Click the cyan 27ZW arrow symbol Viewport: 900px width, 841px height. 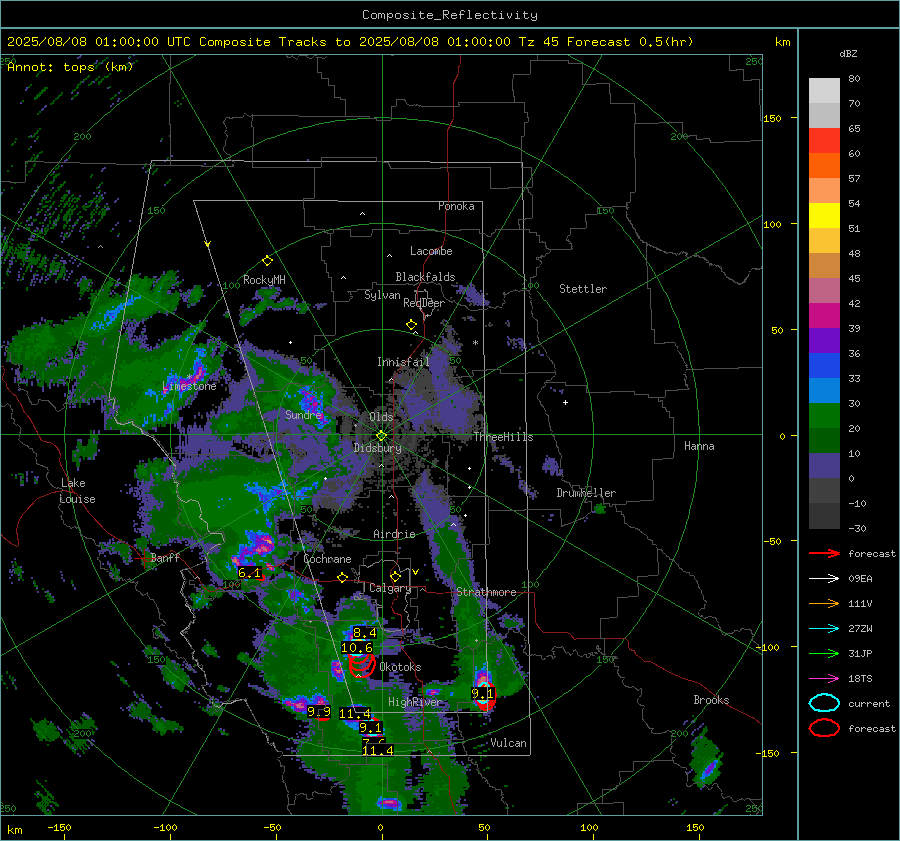click(x=824, y=629)
